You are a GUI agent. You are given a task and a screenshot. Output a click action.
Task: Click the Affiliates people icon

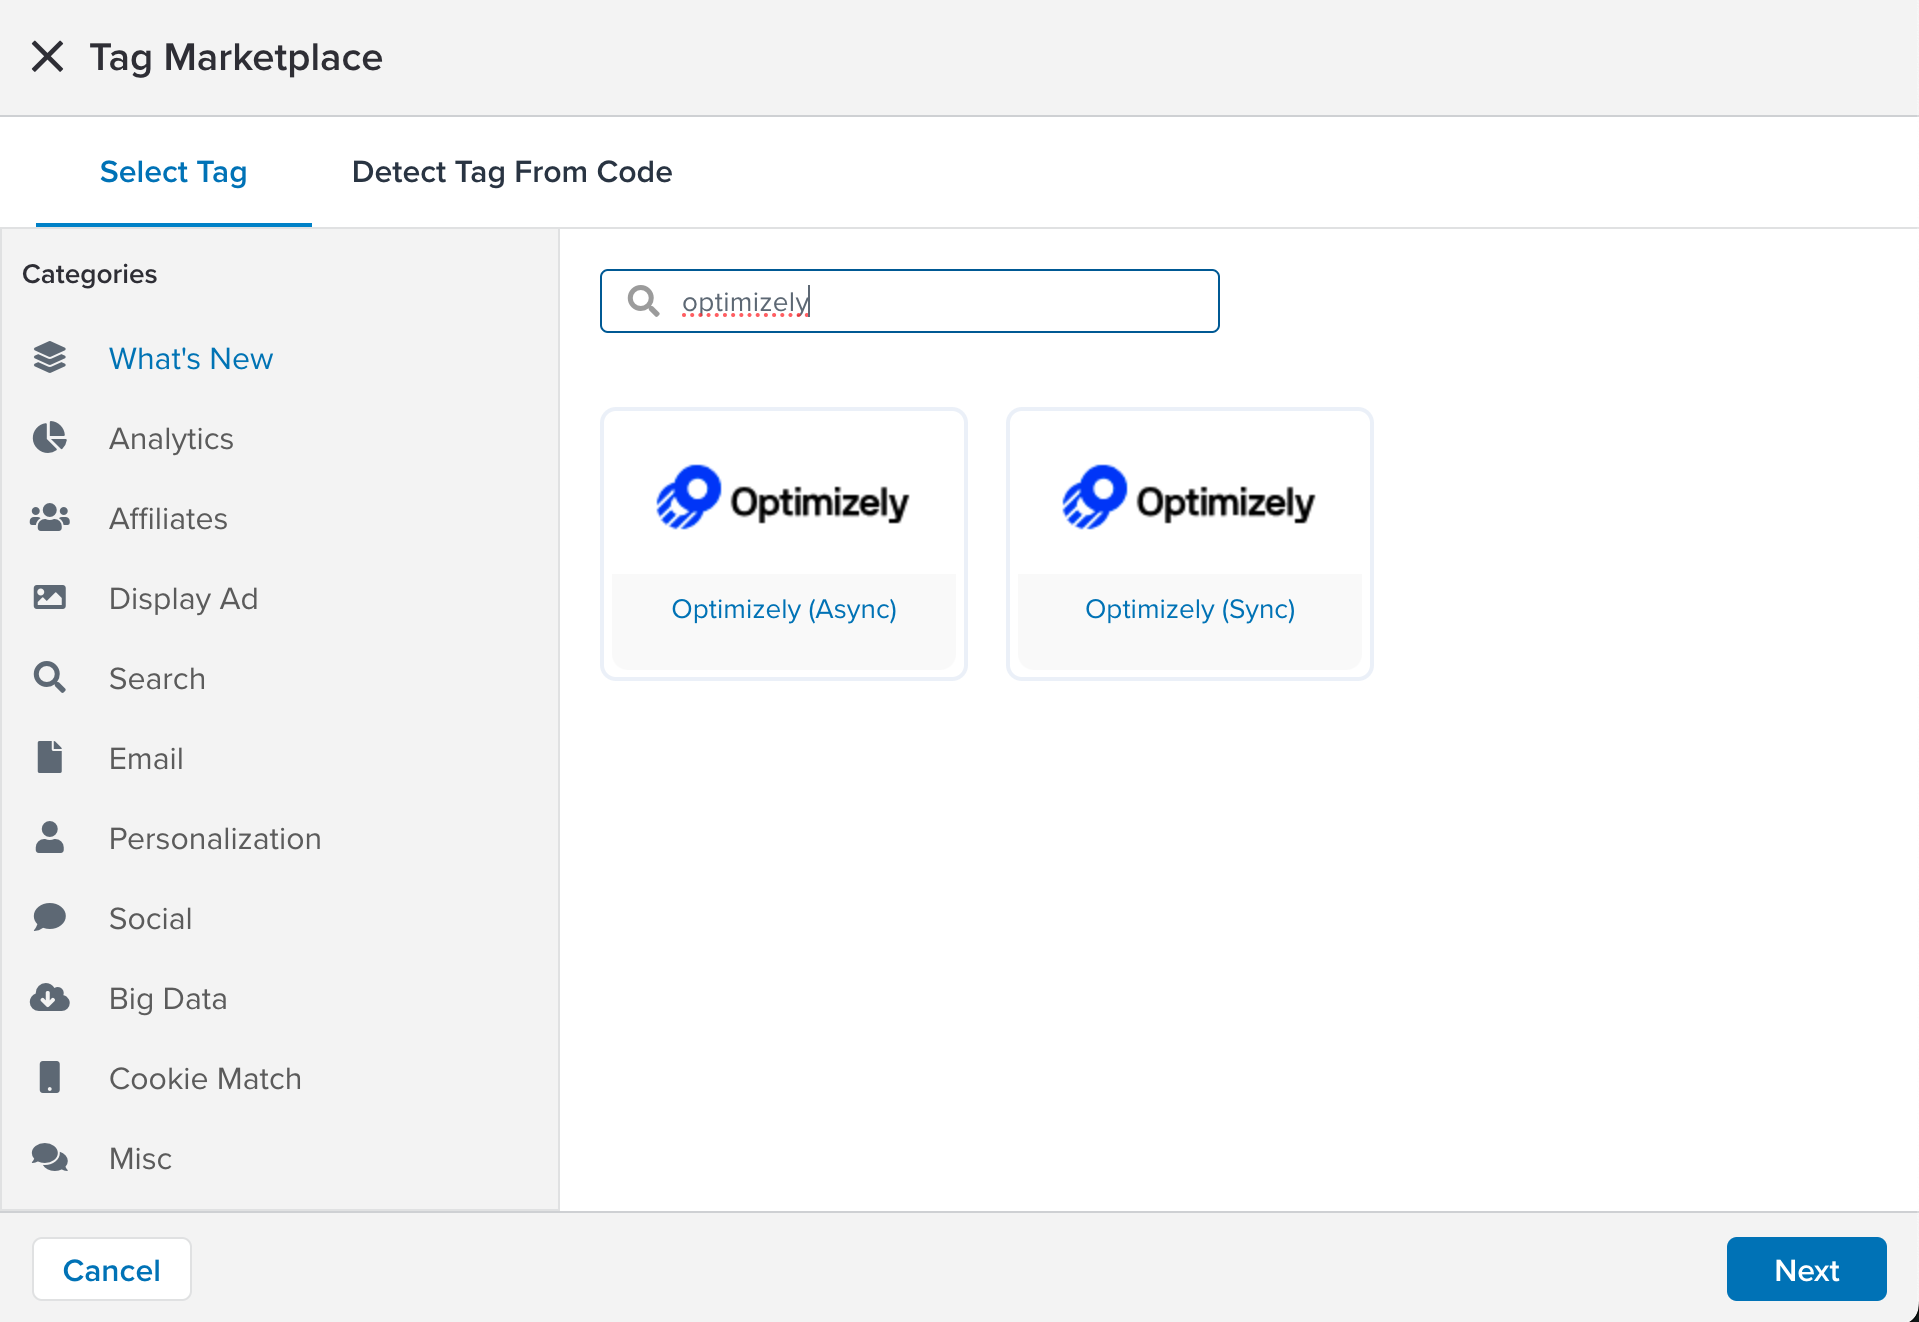coord(50,518)
